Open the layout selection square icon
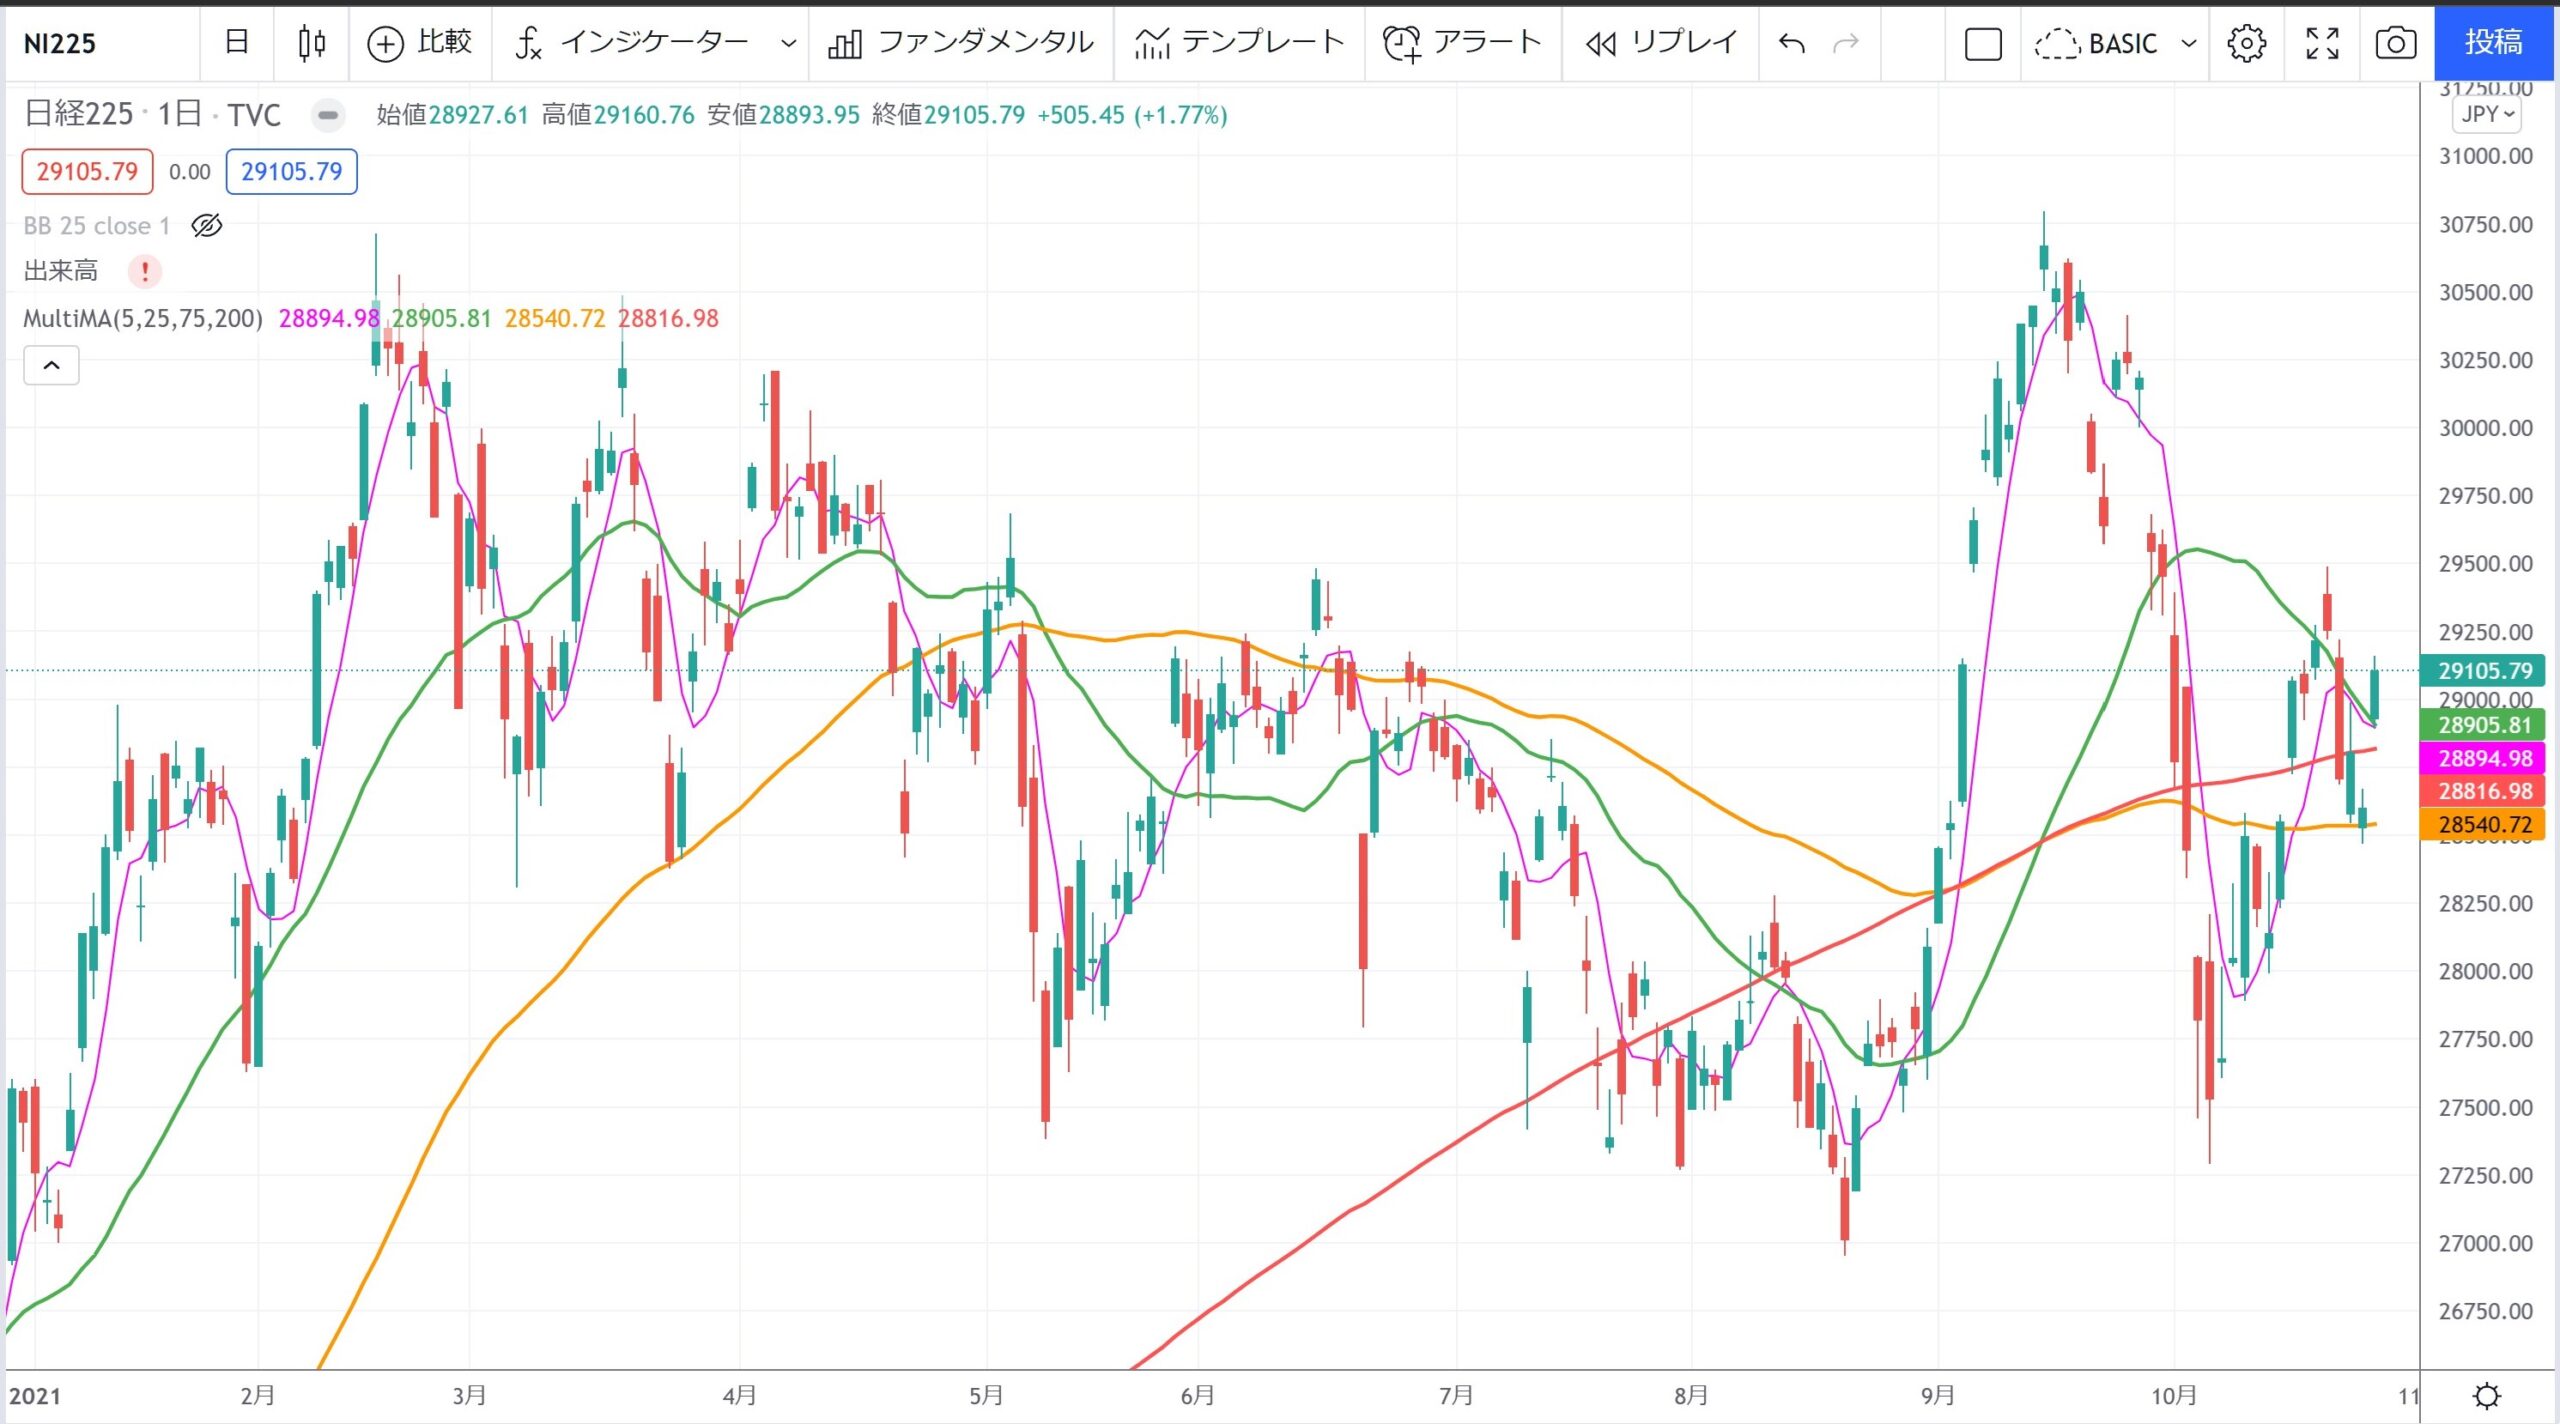The width and height of the screenshot is (2560, 1424). 1983,44
